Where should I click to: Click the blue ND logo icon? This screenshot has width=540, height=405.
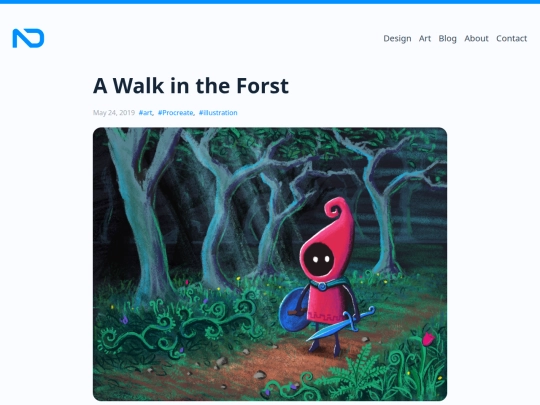click(x=28, y=38)
